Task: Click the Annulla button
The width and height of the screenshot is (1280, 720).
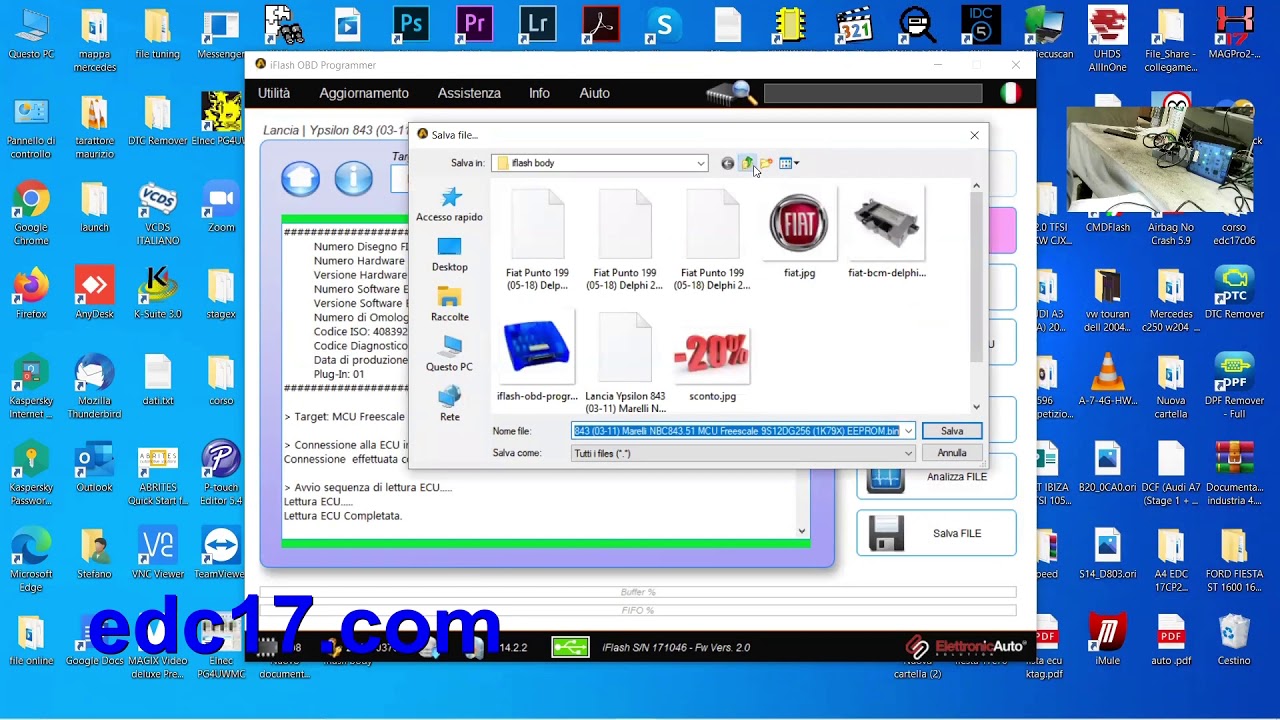Action: pyautogui.click(x=951, y=453)
